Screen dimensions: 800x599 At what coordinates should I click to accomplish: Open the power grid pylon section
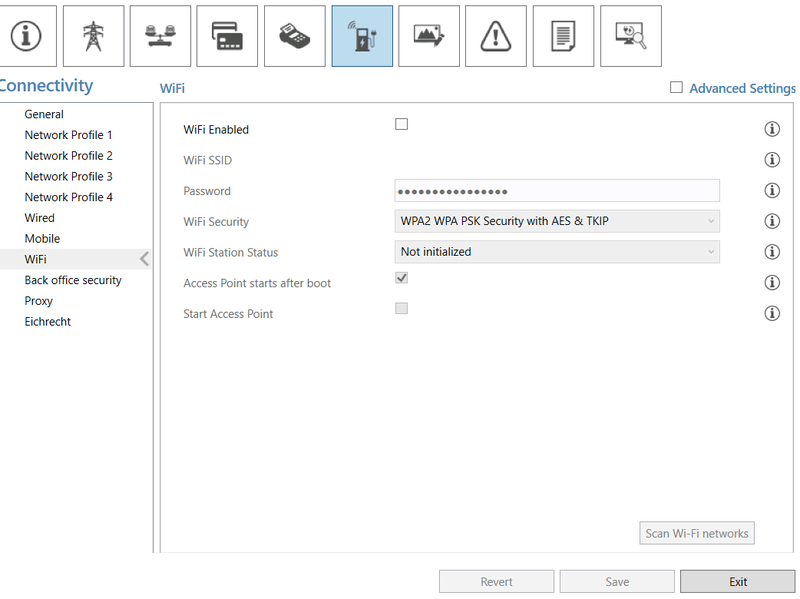pyautogui.click(x=93, y=36)
